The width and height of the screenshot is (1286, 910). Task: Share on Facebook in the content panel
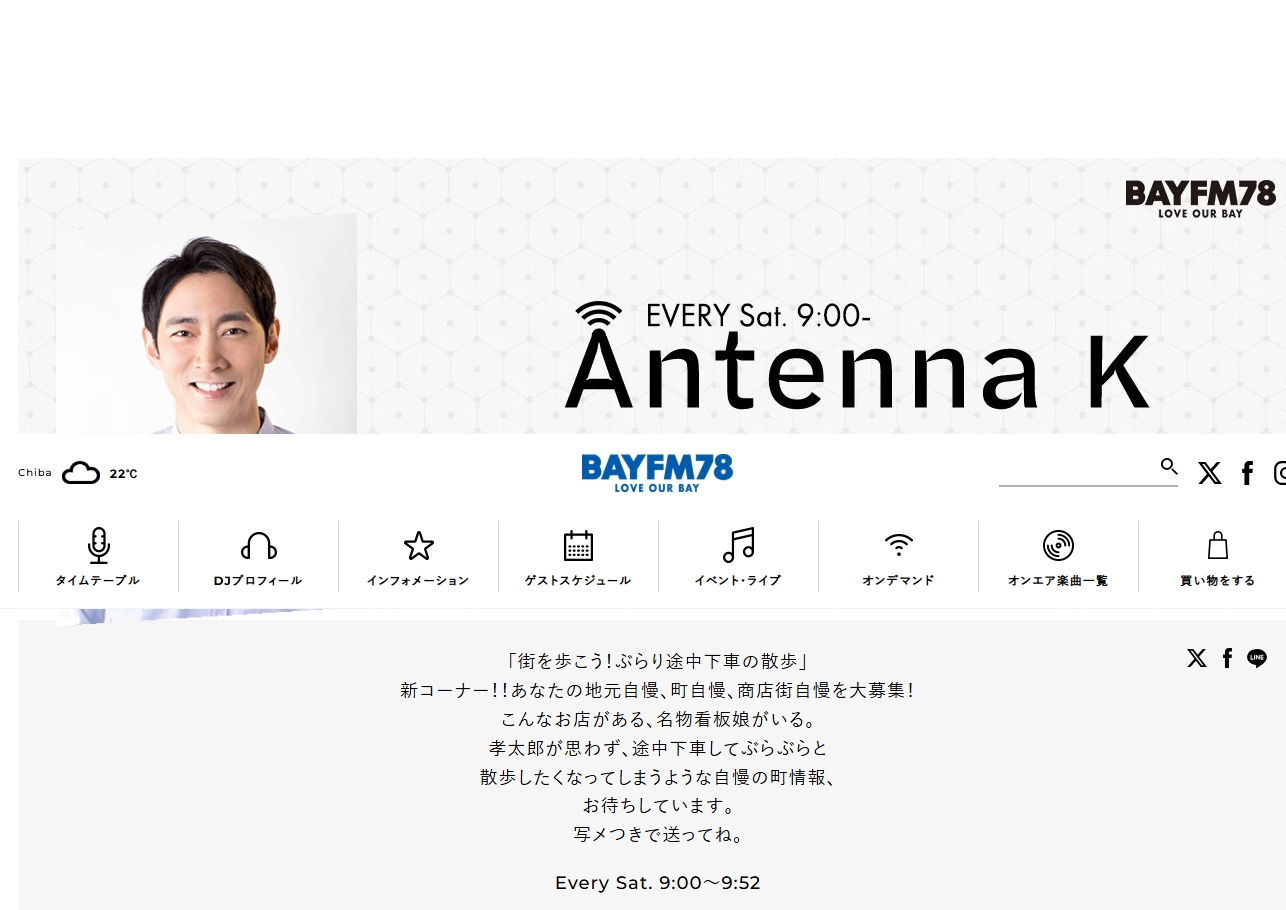[x=1227, y=658]
